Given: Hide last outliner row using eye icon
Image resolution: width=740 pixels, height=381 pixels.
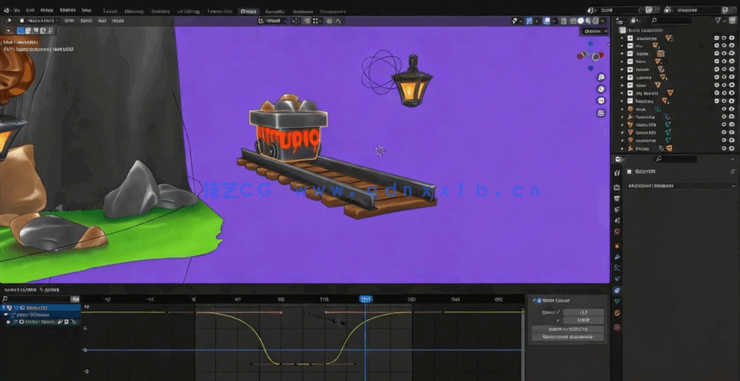Looking at the screenshot, I should (x=724, y=148).
